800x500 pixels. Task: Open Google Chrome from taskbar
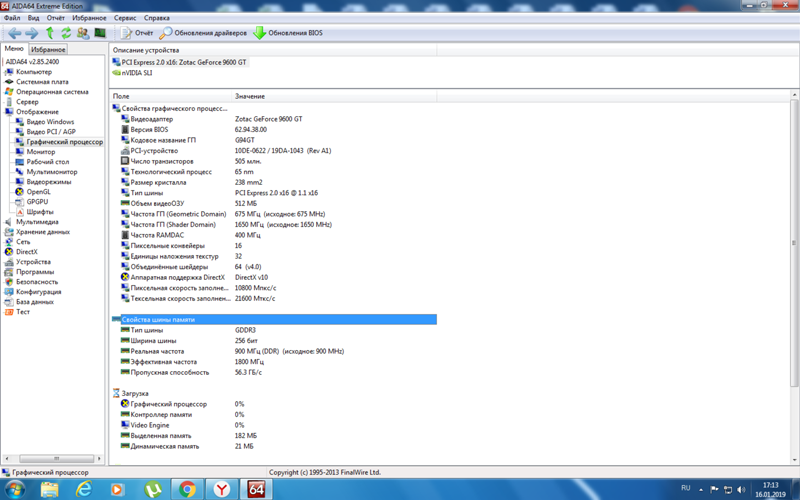click(x=187, y=490)
